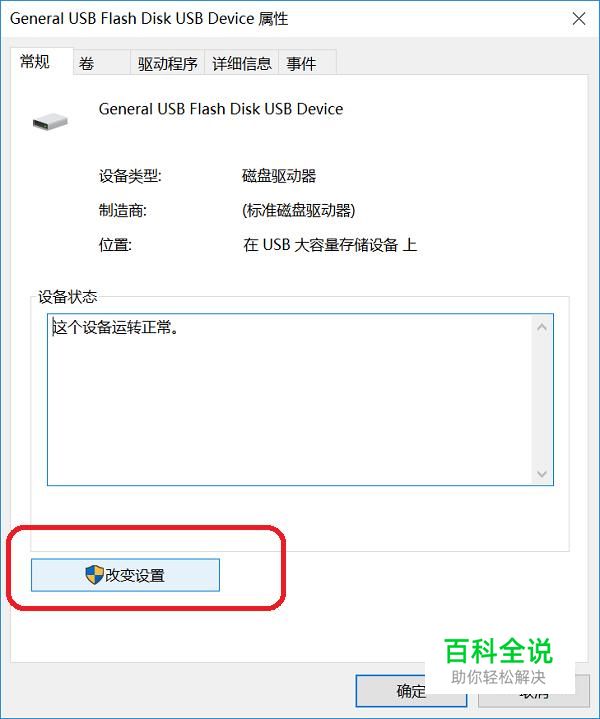Click the 这个设备运转正常 status text

pyautogui.click(x=116, y=327)
